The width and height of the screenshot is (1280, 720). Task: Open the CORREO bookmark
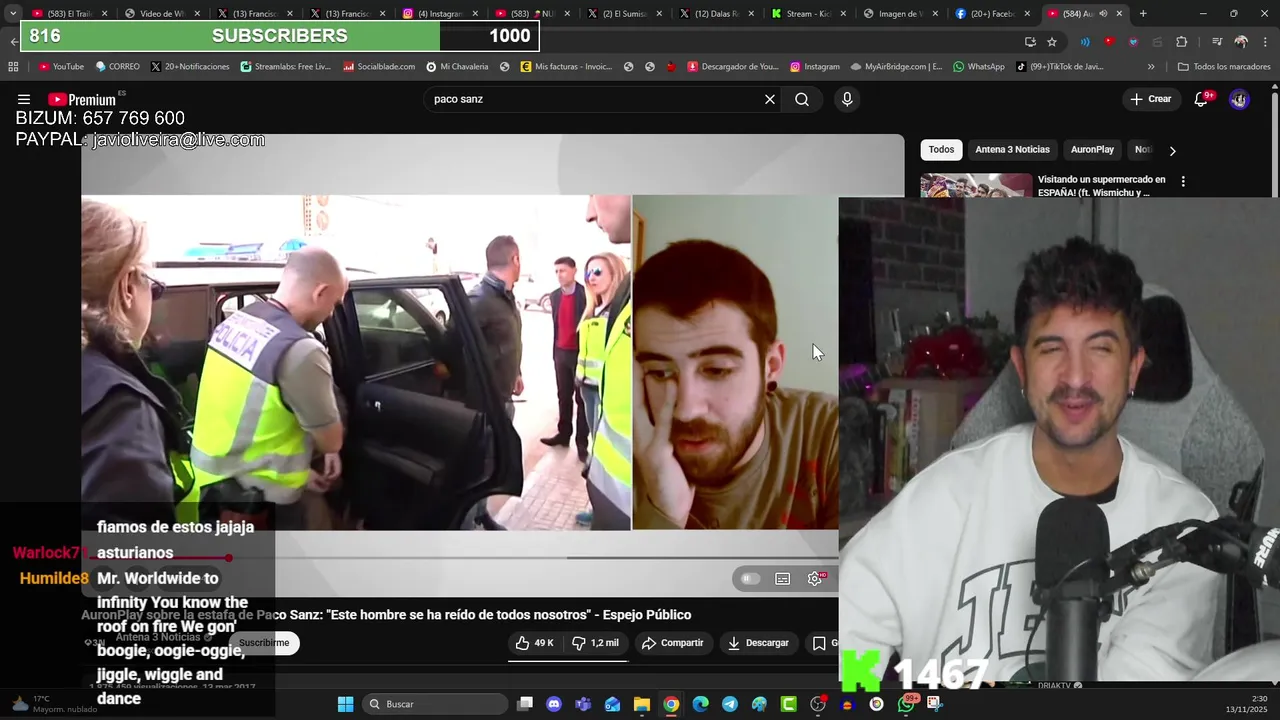click(x=117, y=67)
